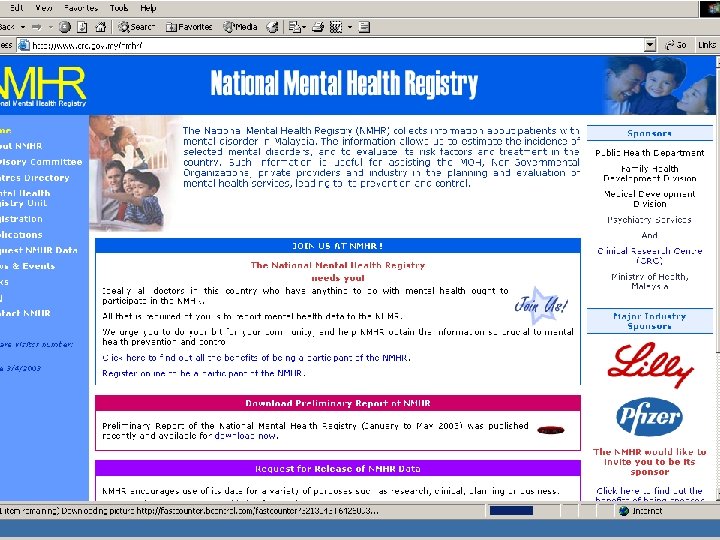Expand the Mail icon dropdown arrow
Image resolution: width=720 pixels, height=540 pixels.
point(304,27)
